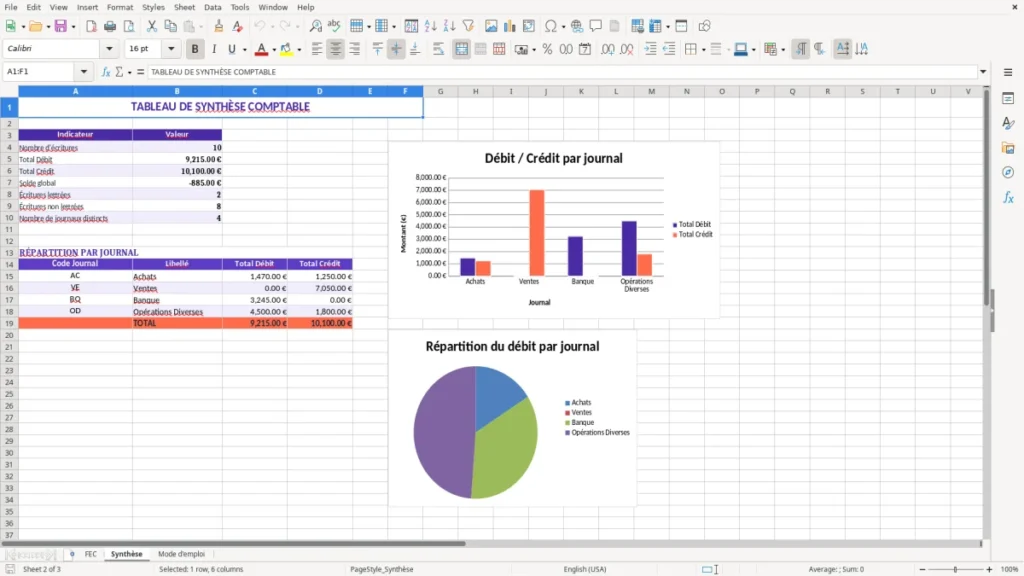Toggle Align Left

(x=317, y=49)
